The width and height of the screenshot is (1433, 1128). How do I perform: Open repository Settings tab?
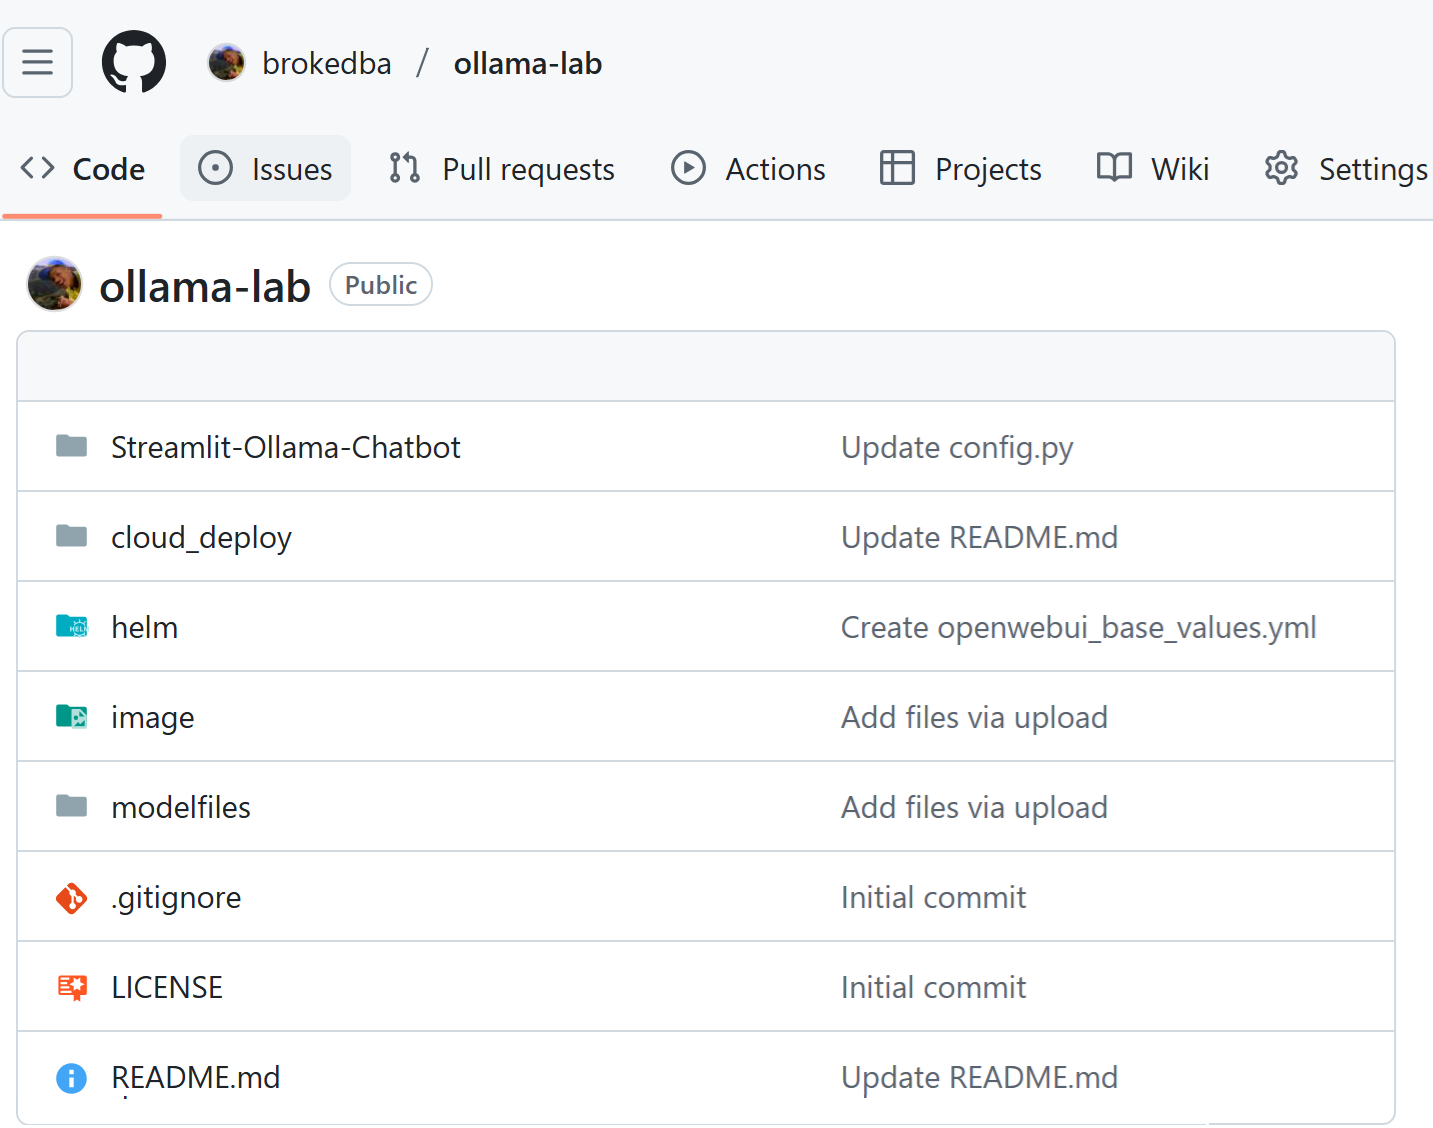tap(1346, 169)
